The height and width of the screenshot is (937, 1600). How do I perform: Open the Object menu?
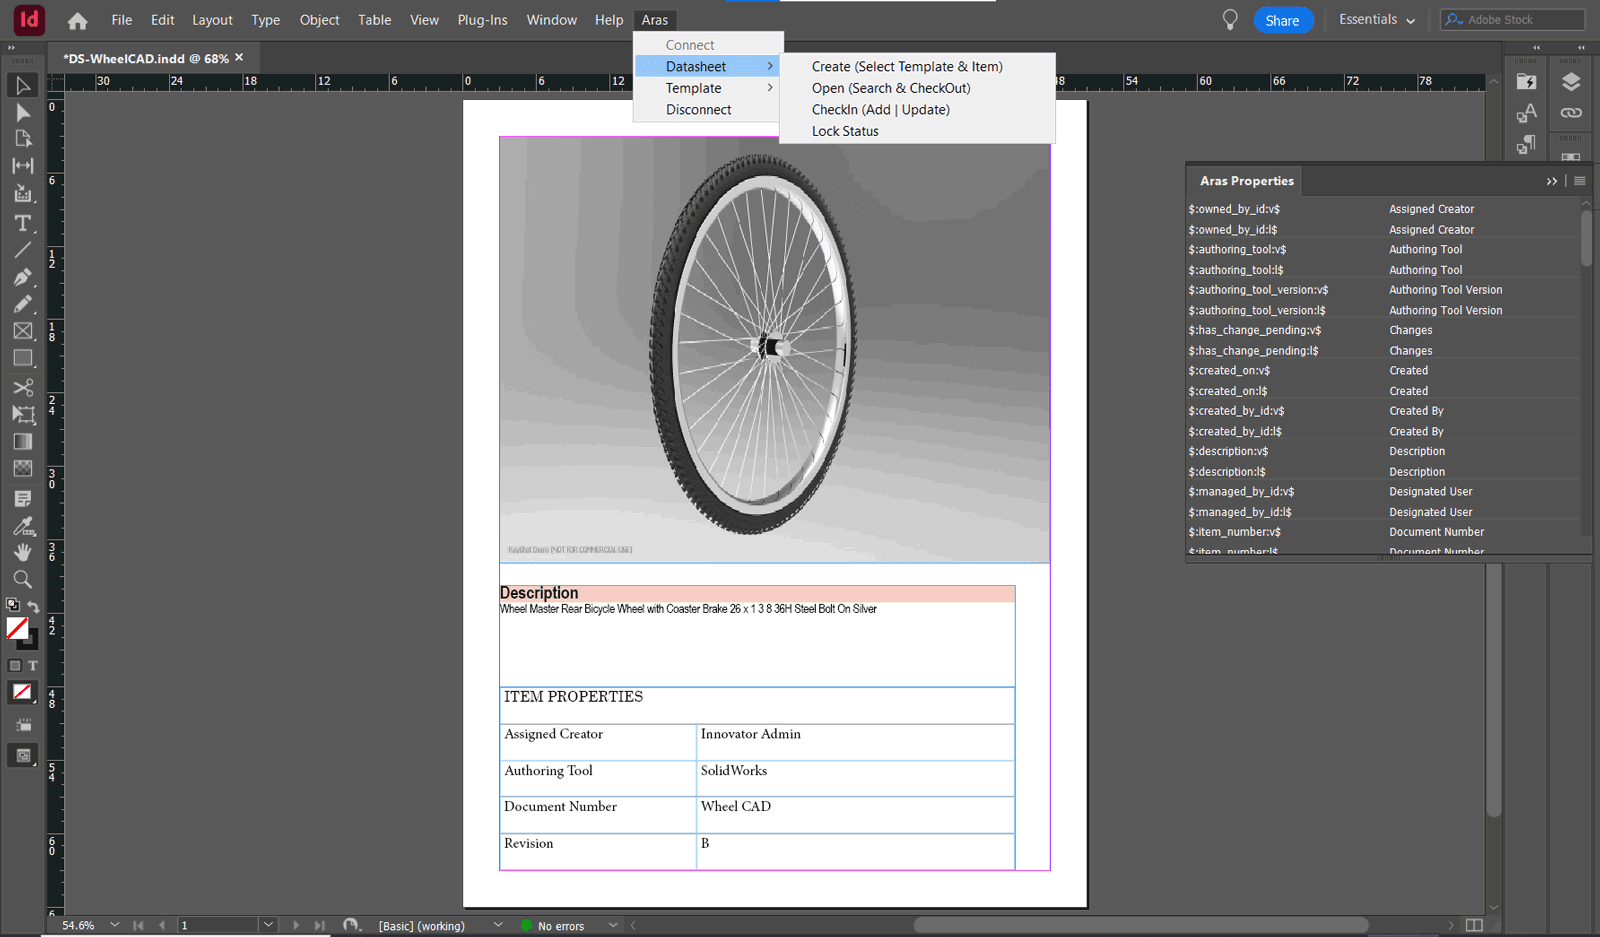pos(319,20)
